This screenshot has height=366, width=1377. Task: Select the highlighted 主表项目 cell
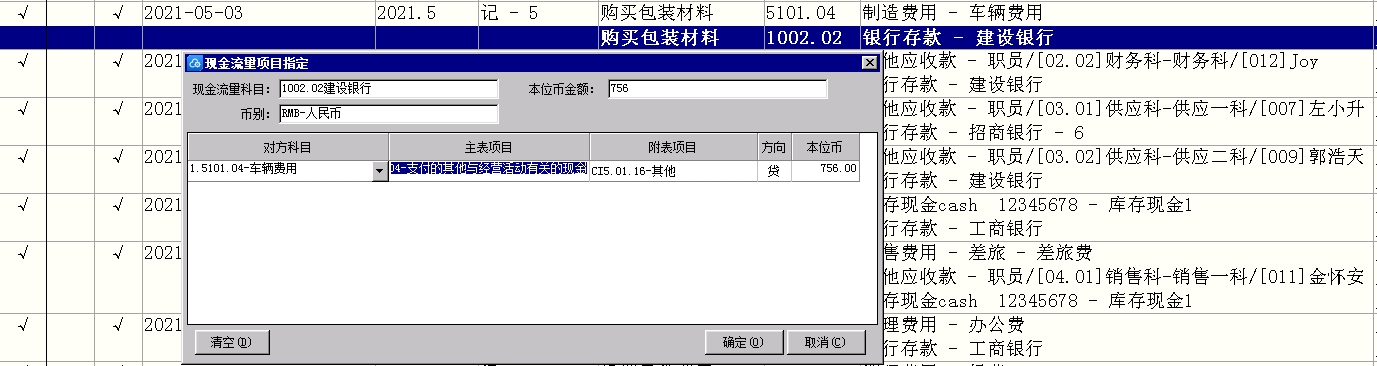coord(489,169)
